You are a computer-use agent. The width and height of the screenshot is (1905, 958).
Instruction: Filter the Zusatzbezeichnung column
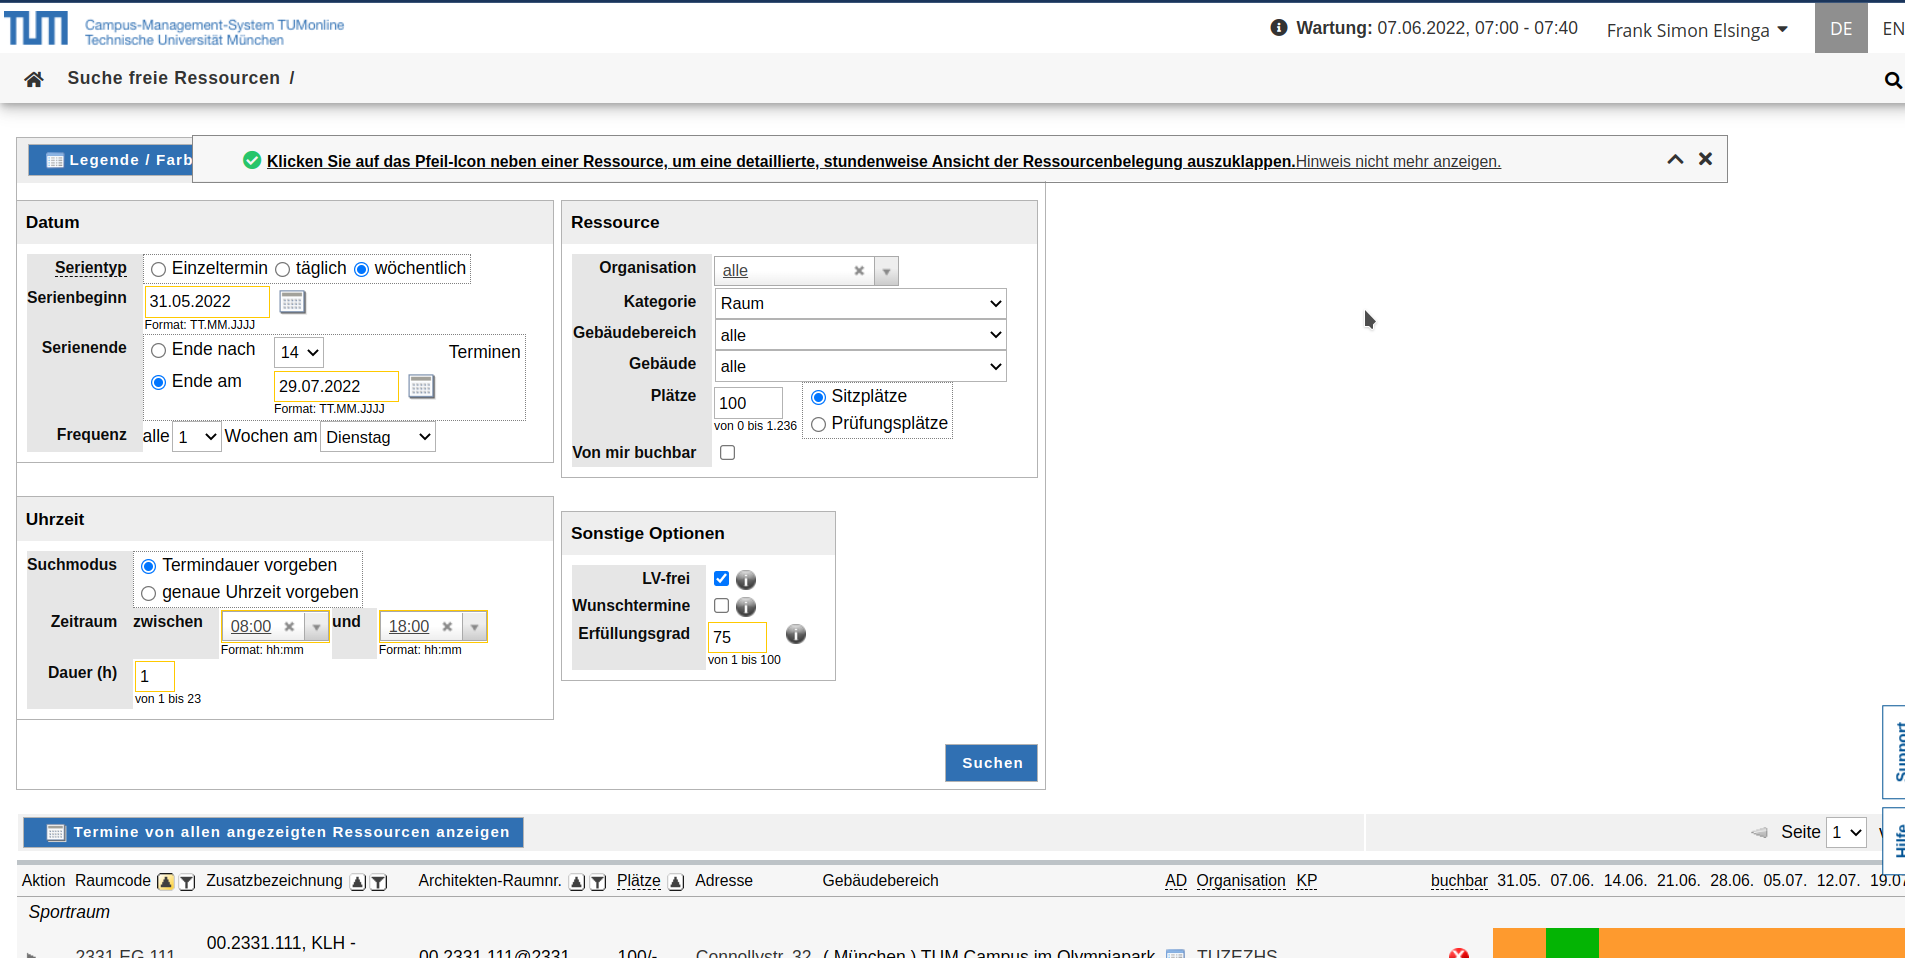pos(379,882)
